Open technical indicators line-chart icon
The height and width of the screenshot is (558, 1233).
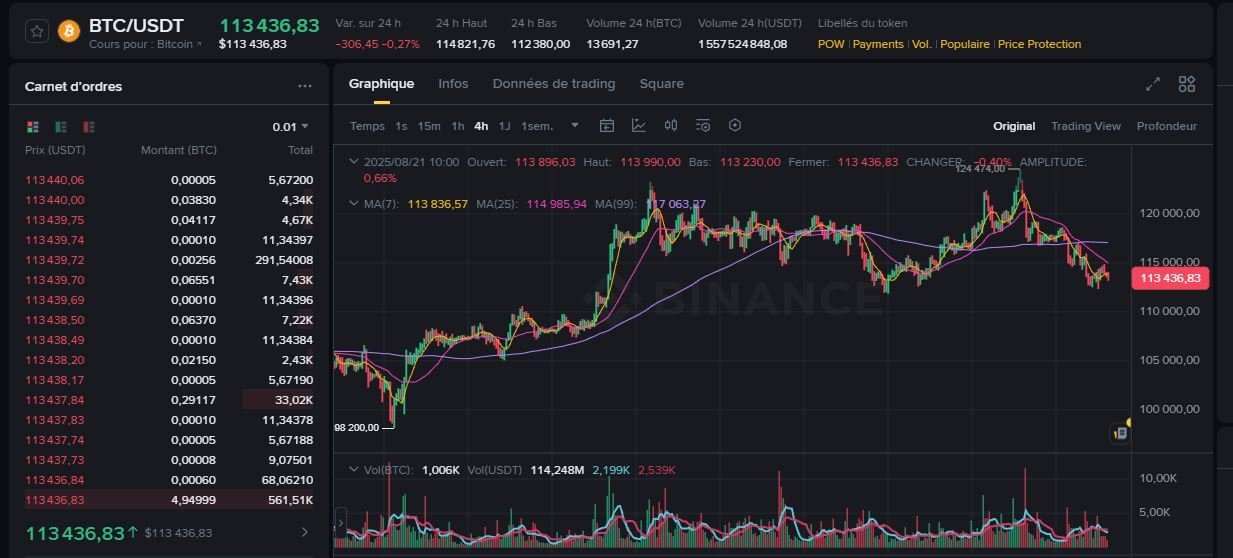point(639,126)
